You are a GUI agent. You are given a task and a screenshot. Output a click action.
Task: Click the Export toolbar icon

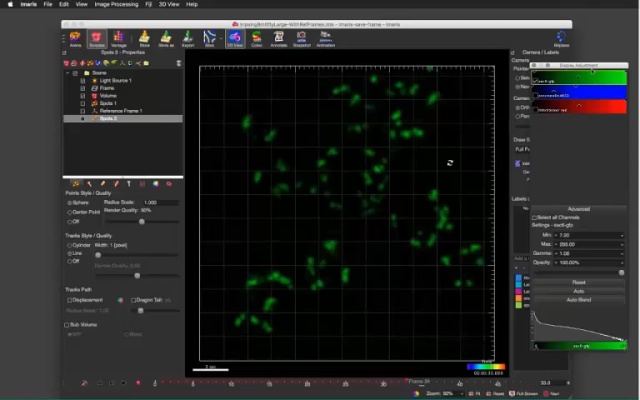click(x=187, y=39)
